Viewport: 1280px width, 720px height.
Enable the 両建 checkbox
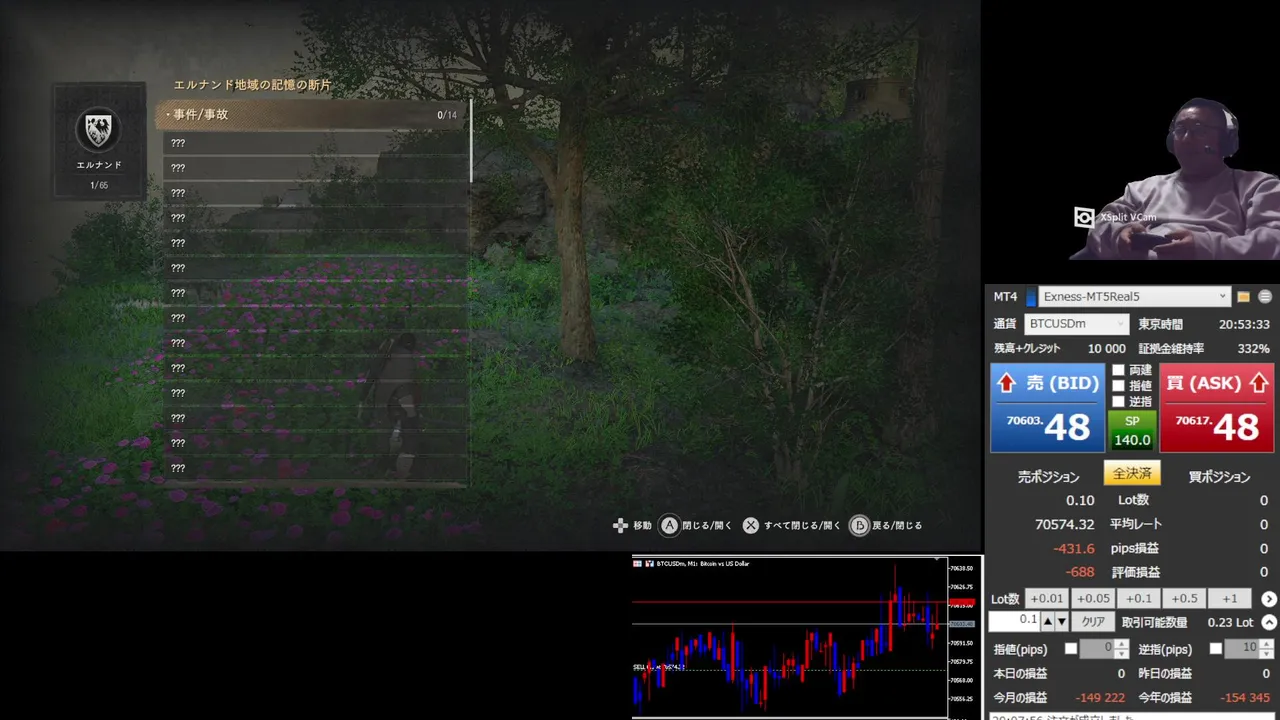click(1119, 370)
